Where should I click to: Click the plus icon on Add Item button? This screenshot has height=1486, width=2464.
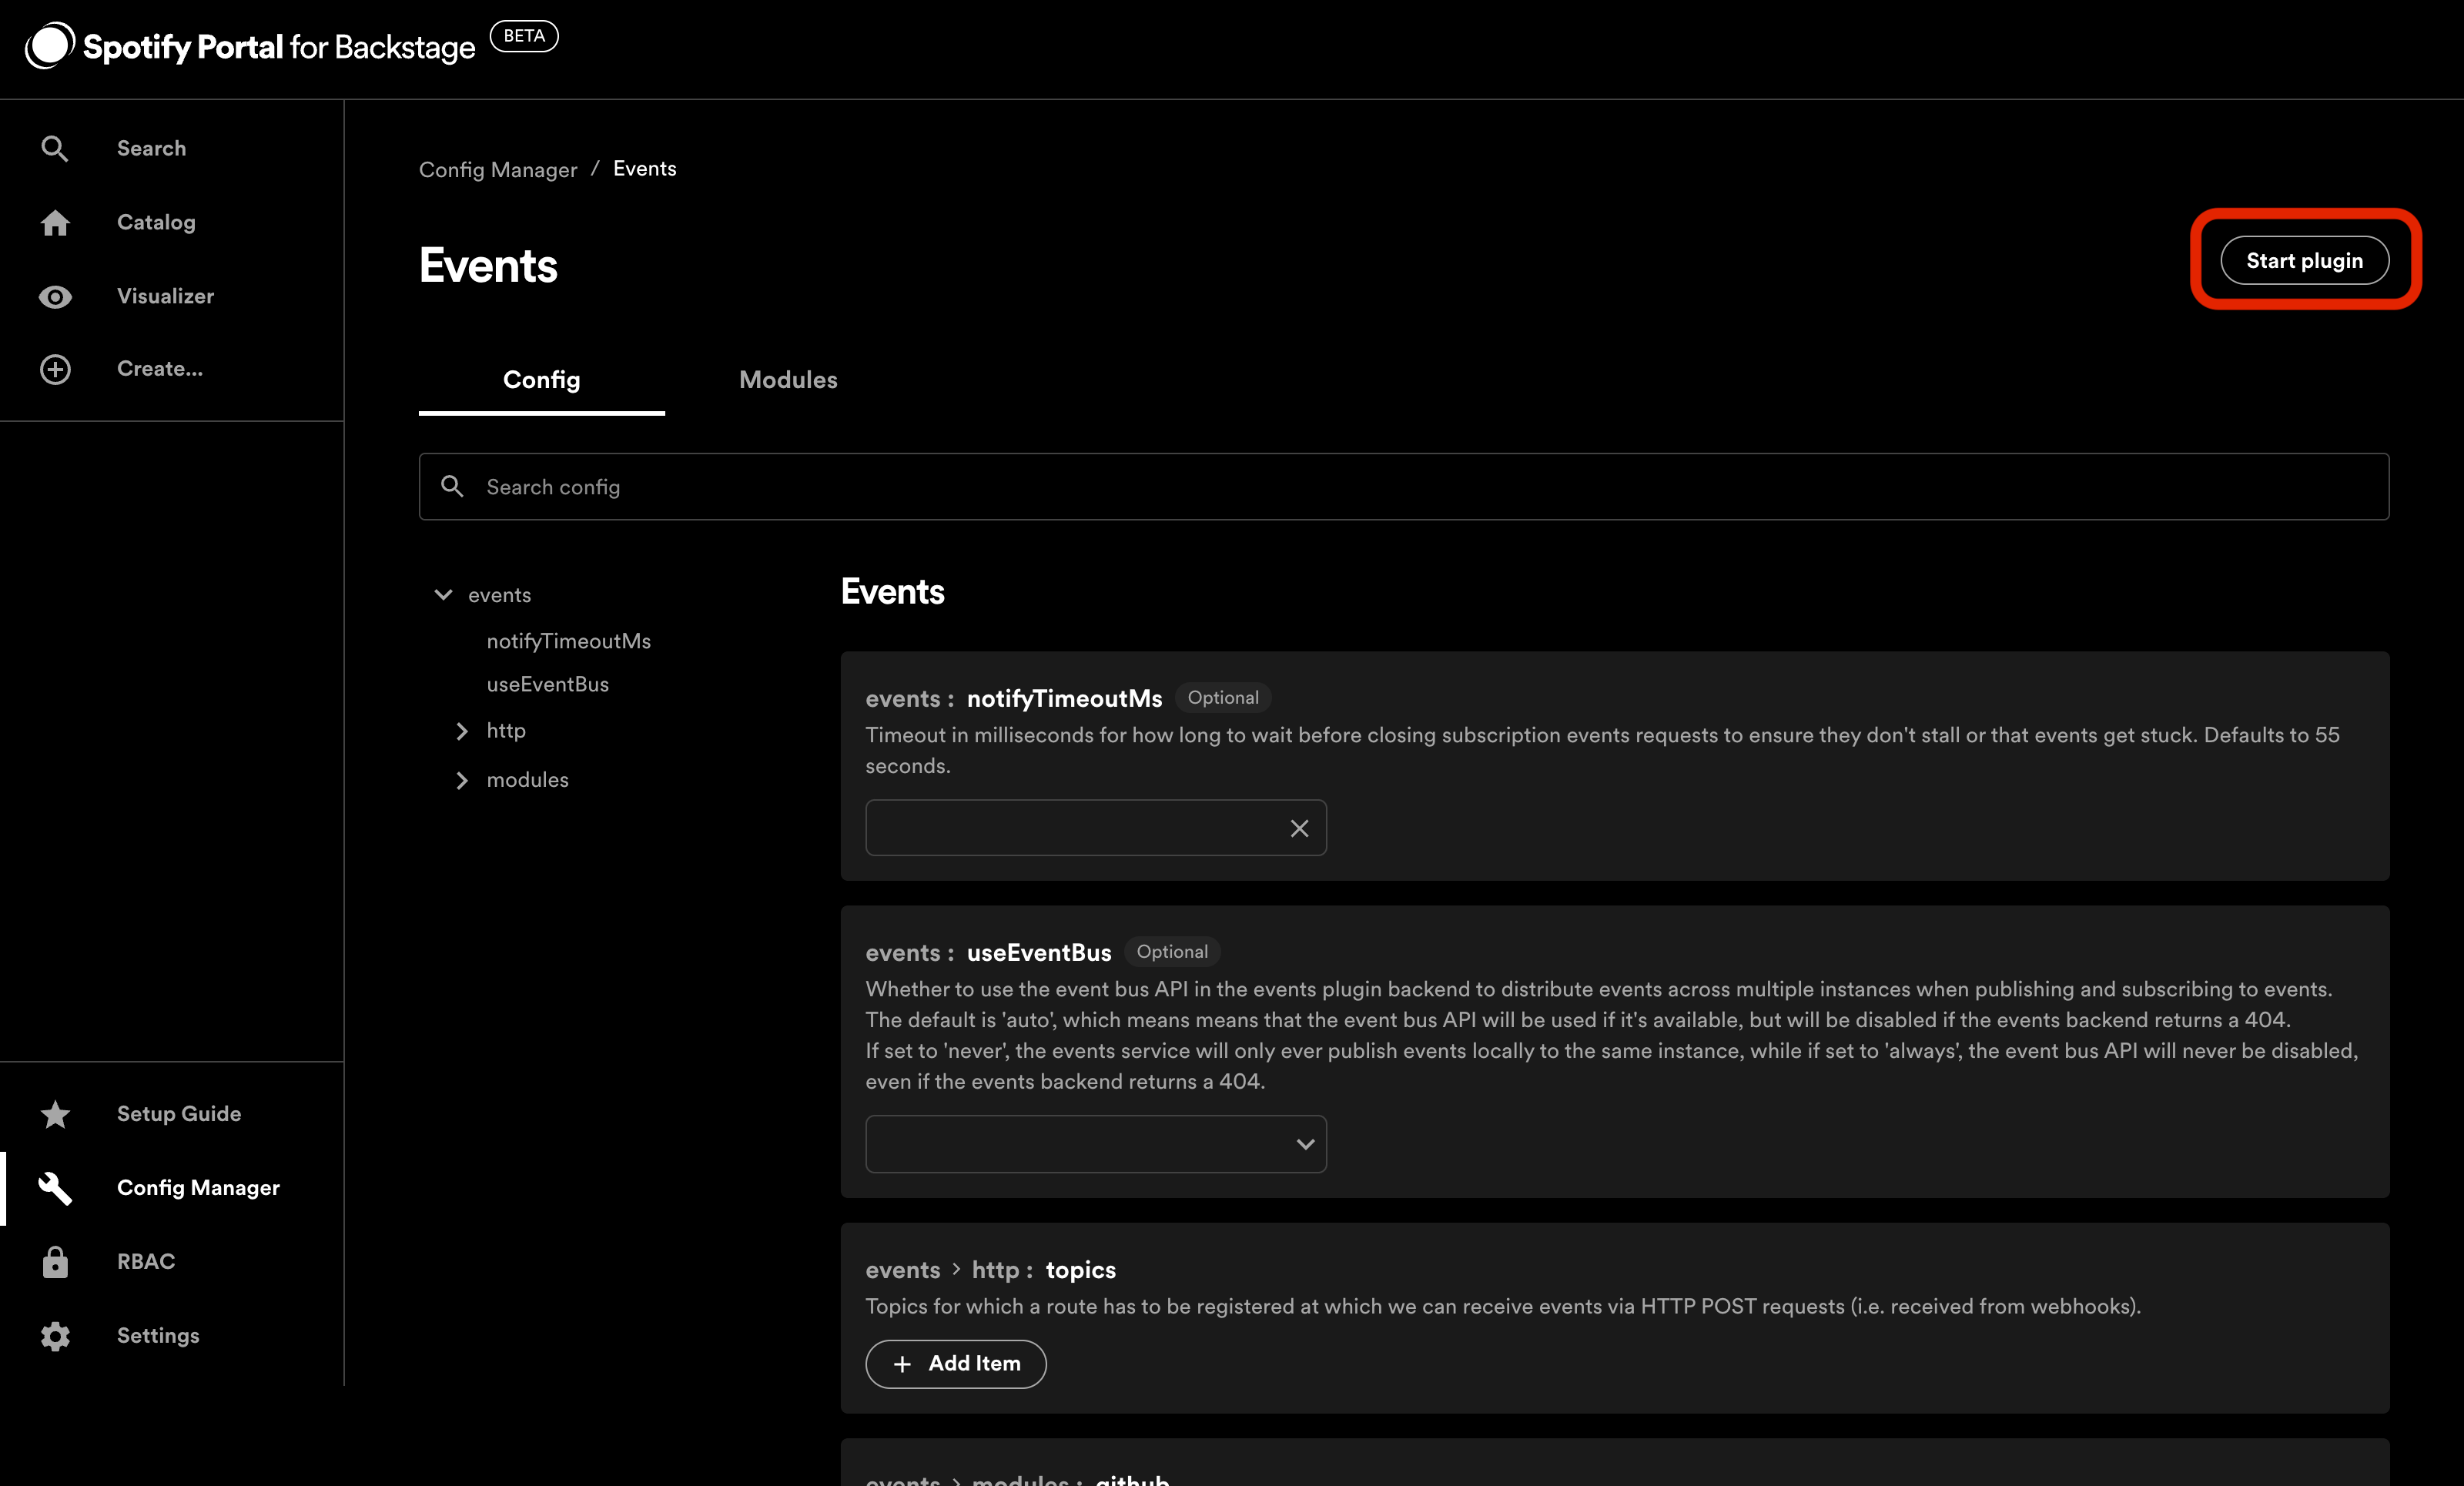tap(902, 1364)
